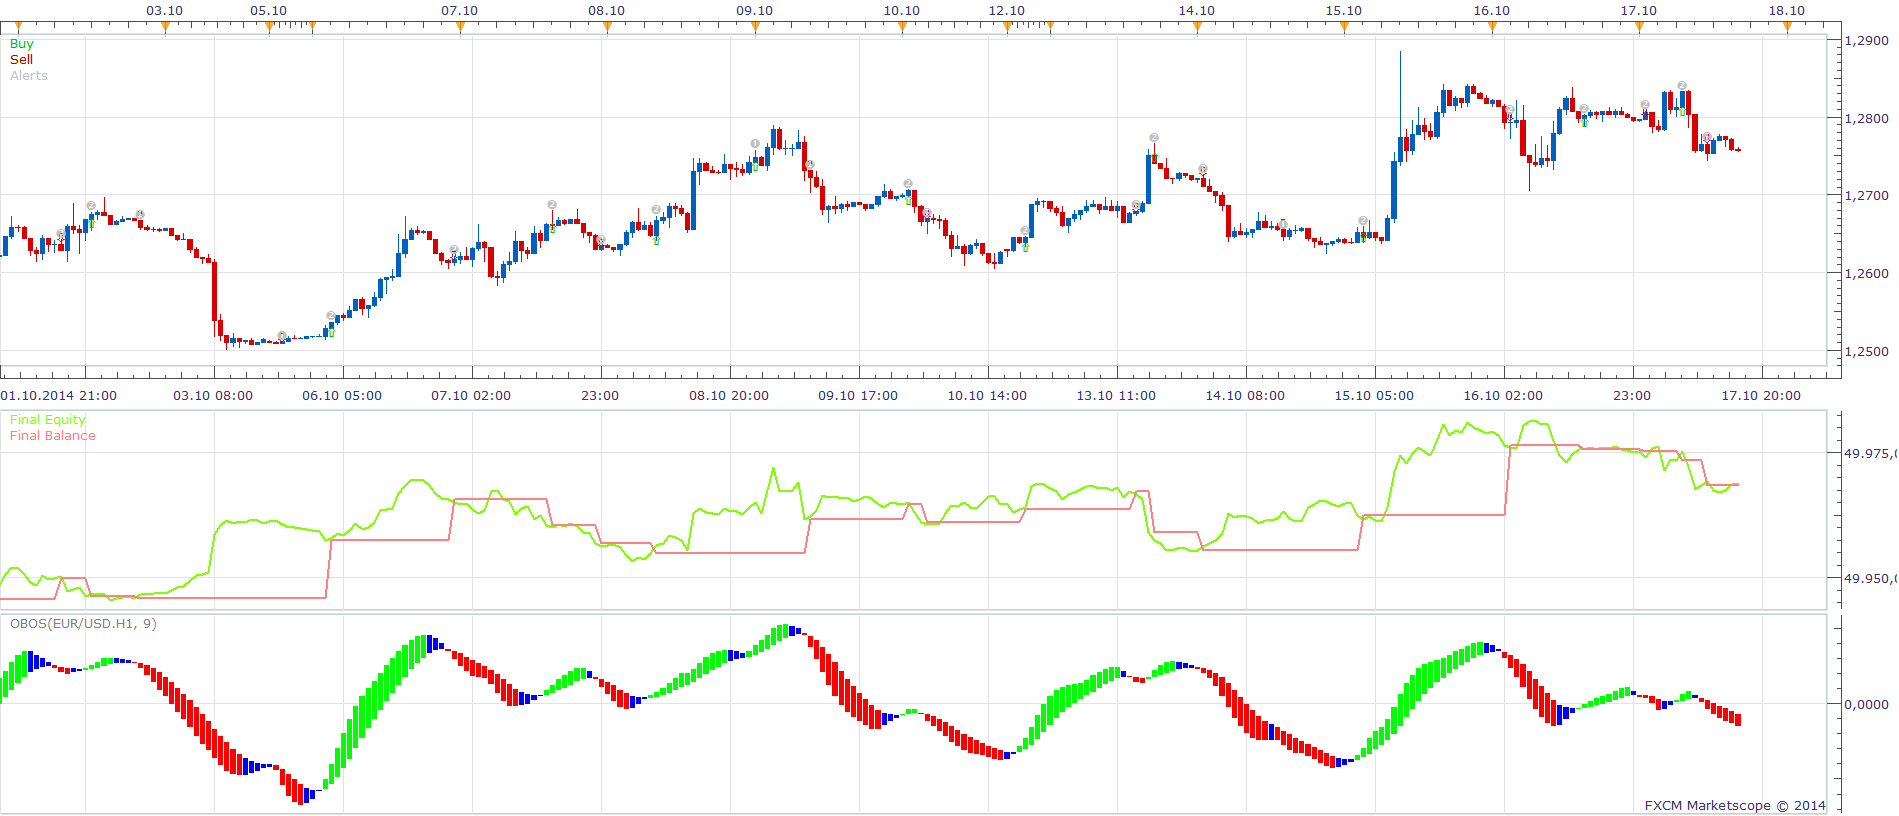Image resolution: width=1899 pixels, height=816 pixels.
Task: Click the 17.10 20:00 time label
Action: coord(1761,396)
